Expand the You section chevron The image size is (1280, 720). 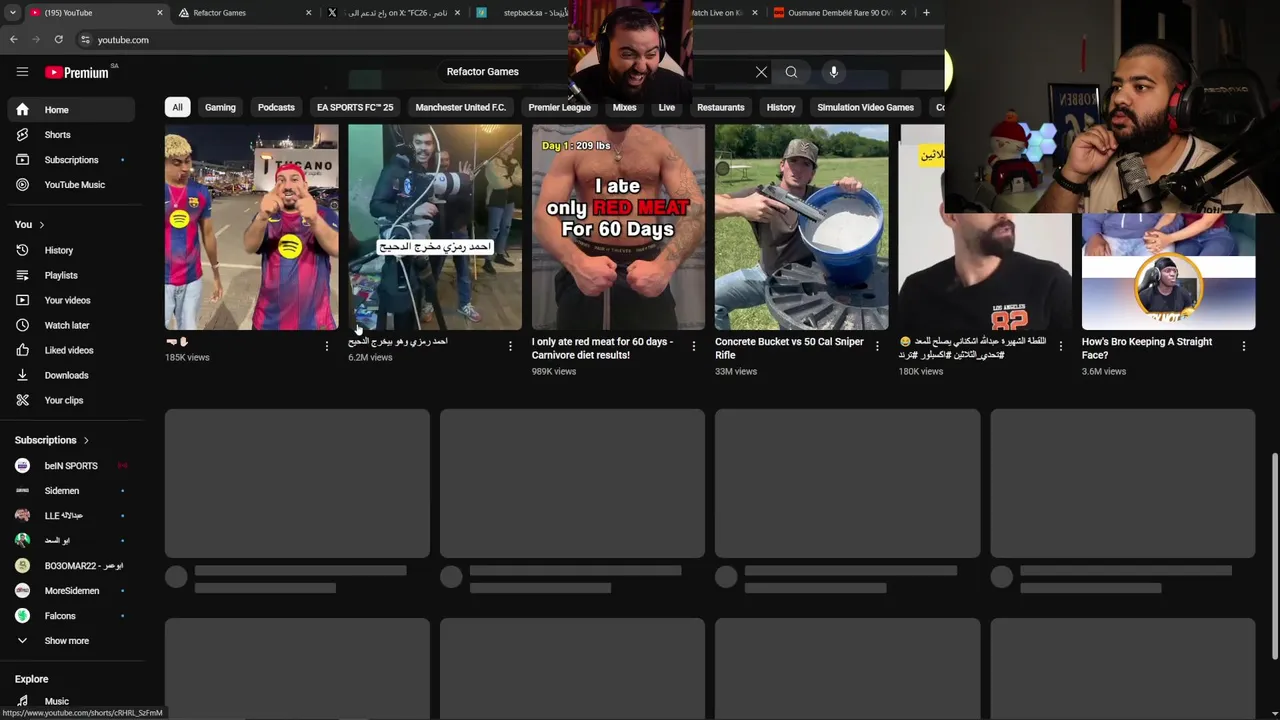[x=42, y=225]
